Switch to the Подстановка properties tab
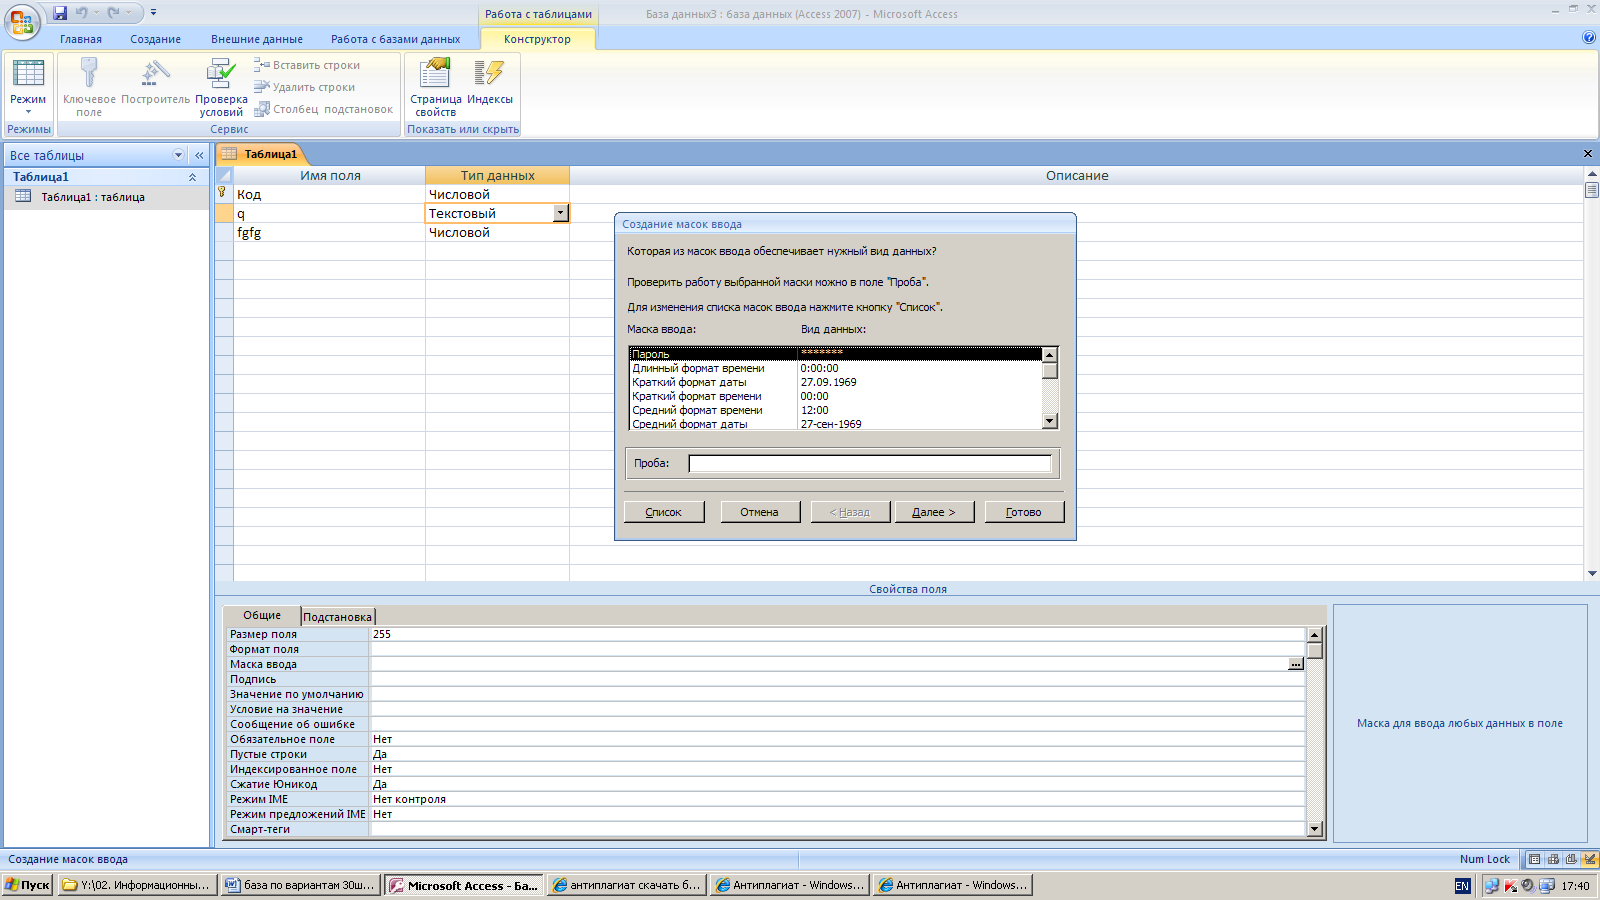The width and height of the screenshot is (1600, 900). [x=337, y=617]
